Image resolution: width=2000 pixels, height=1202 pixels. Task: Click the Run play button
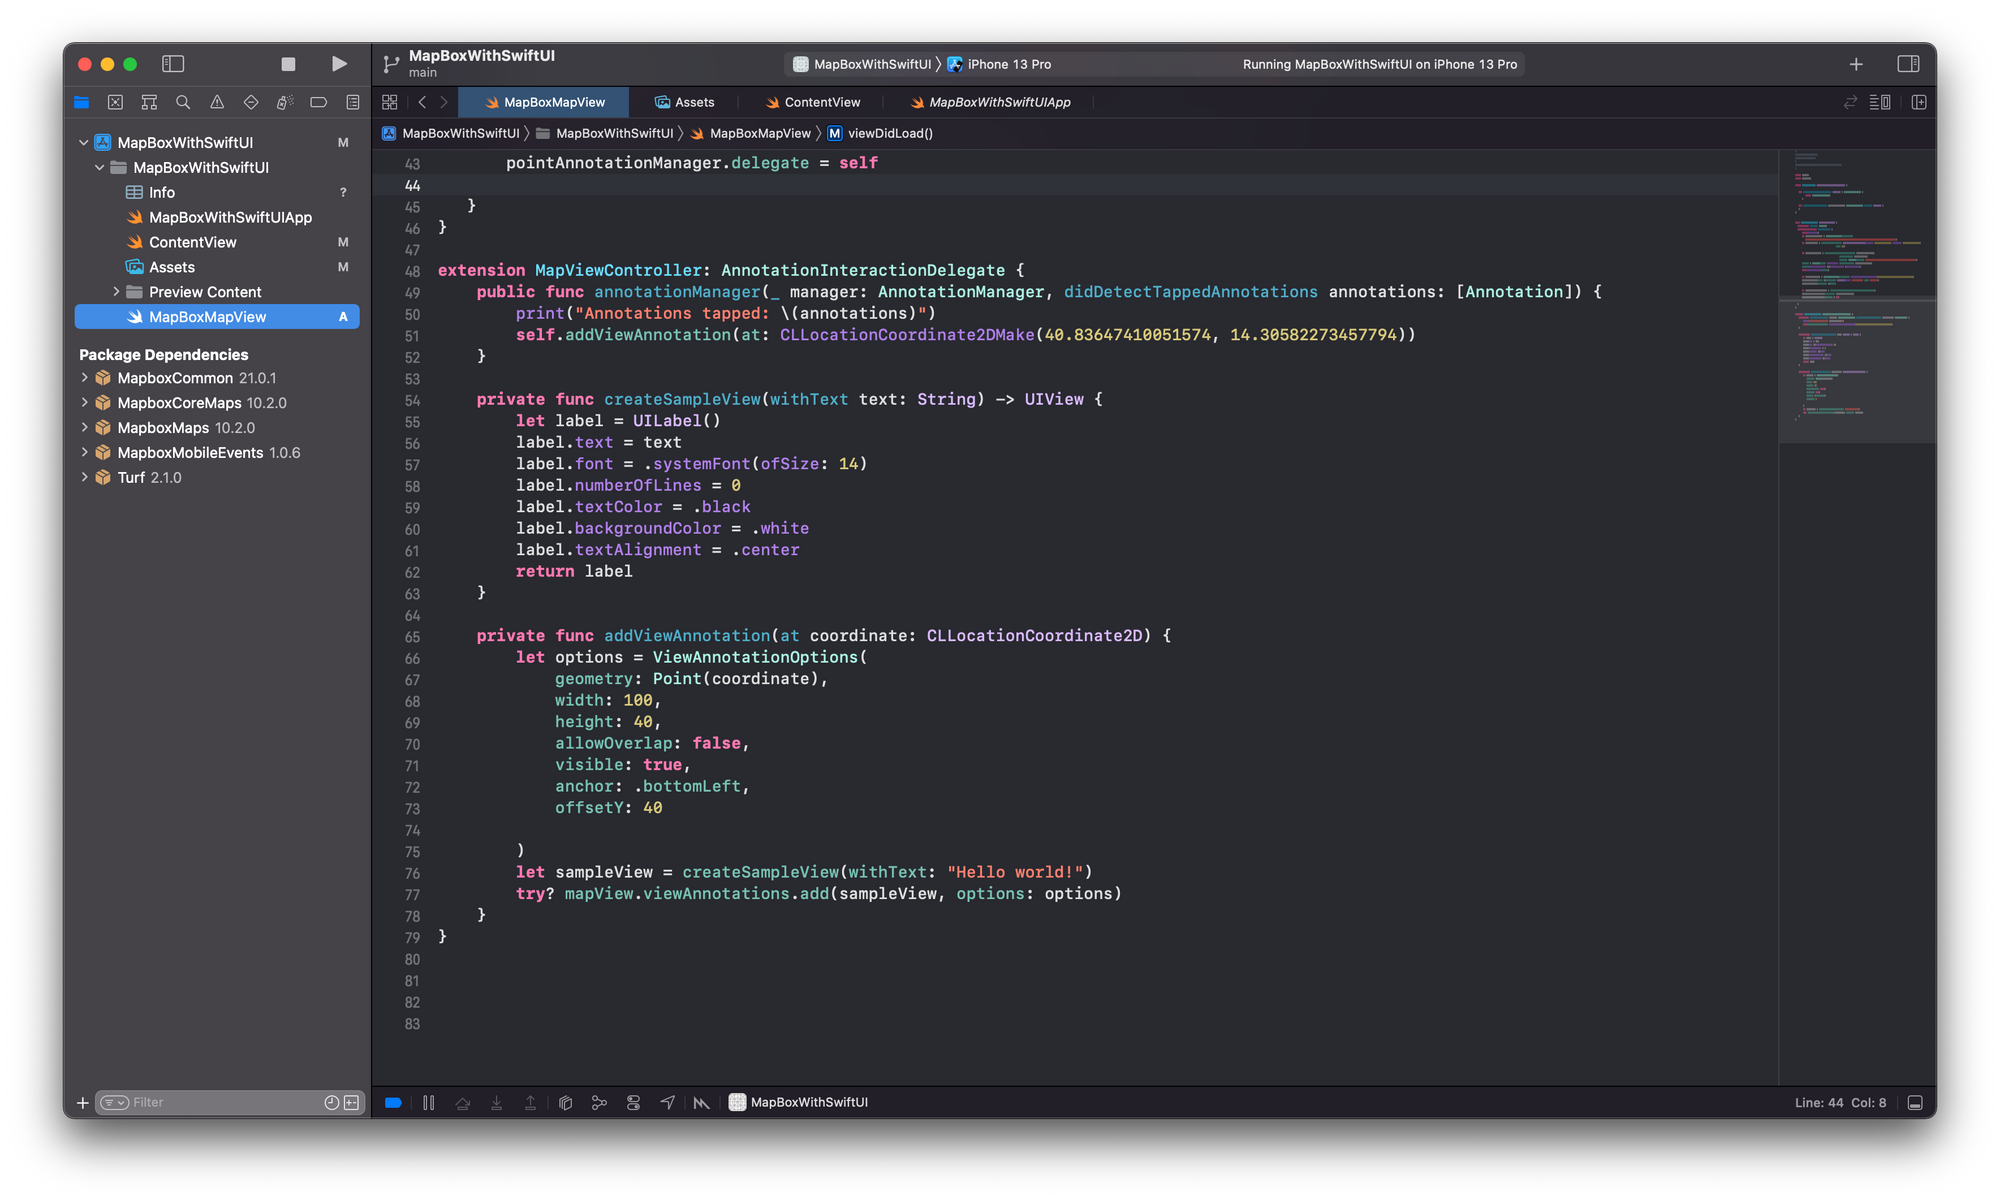point(339,64)
